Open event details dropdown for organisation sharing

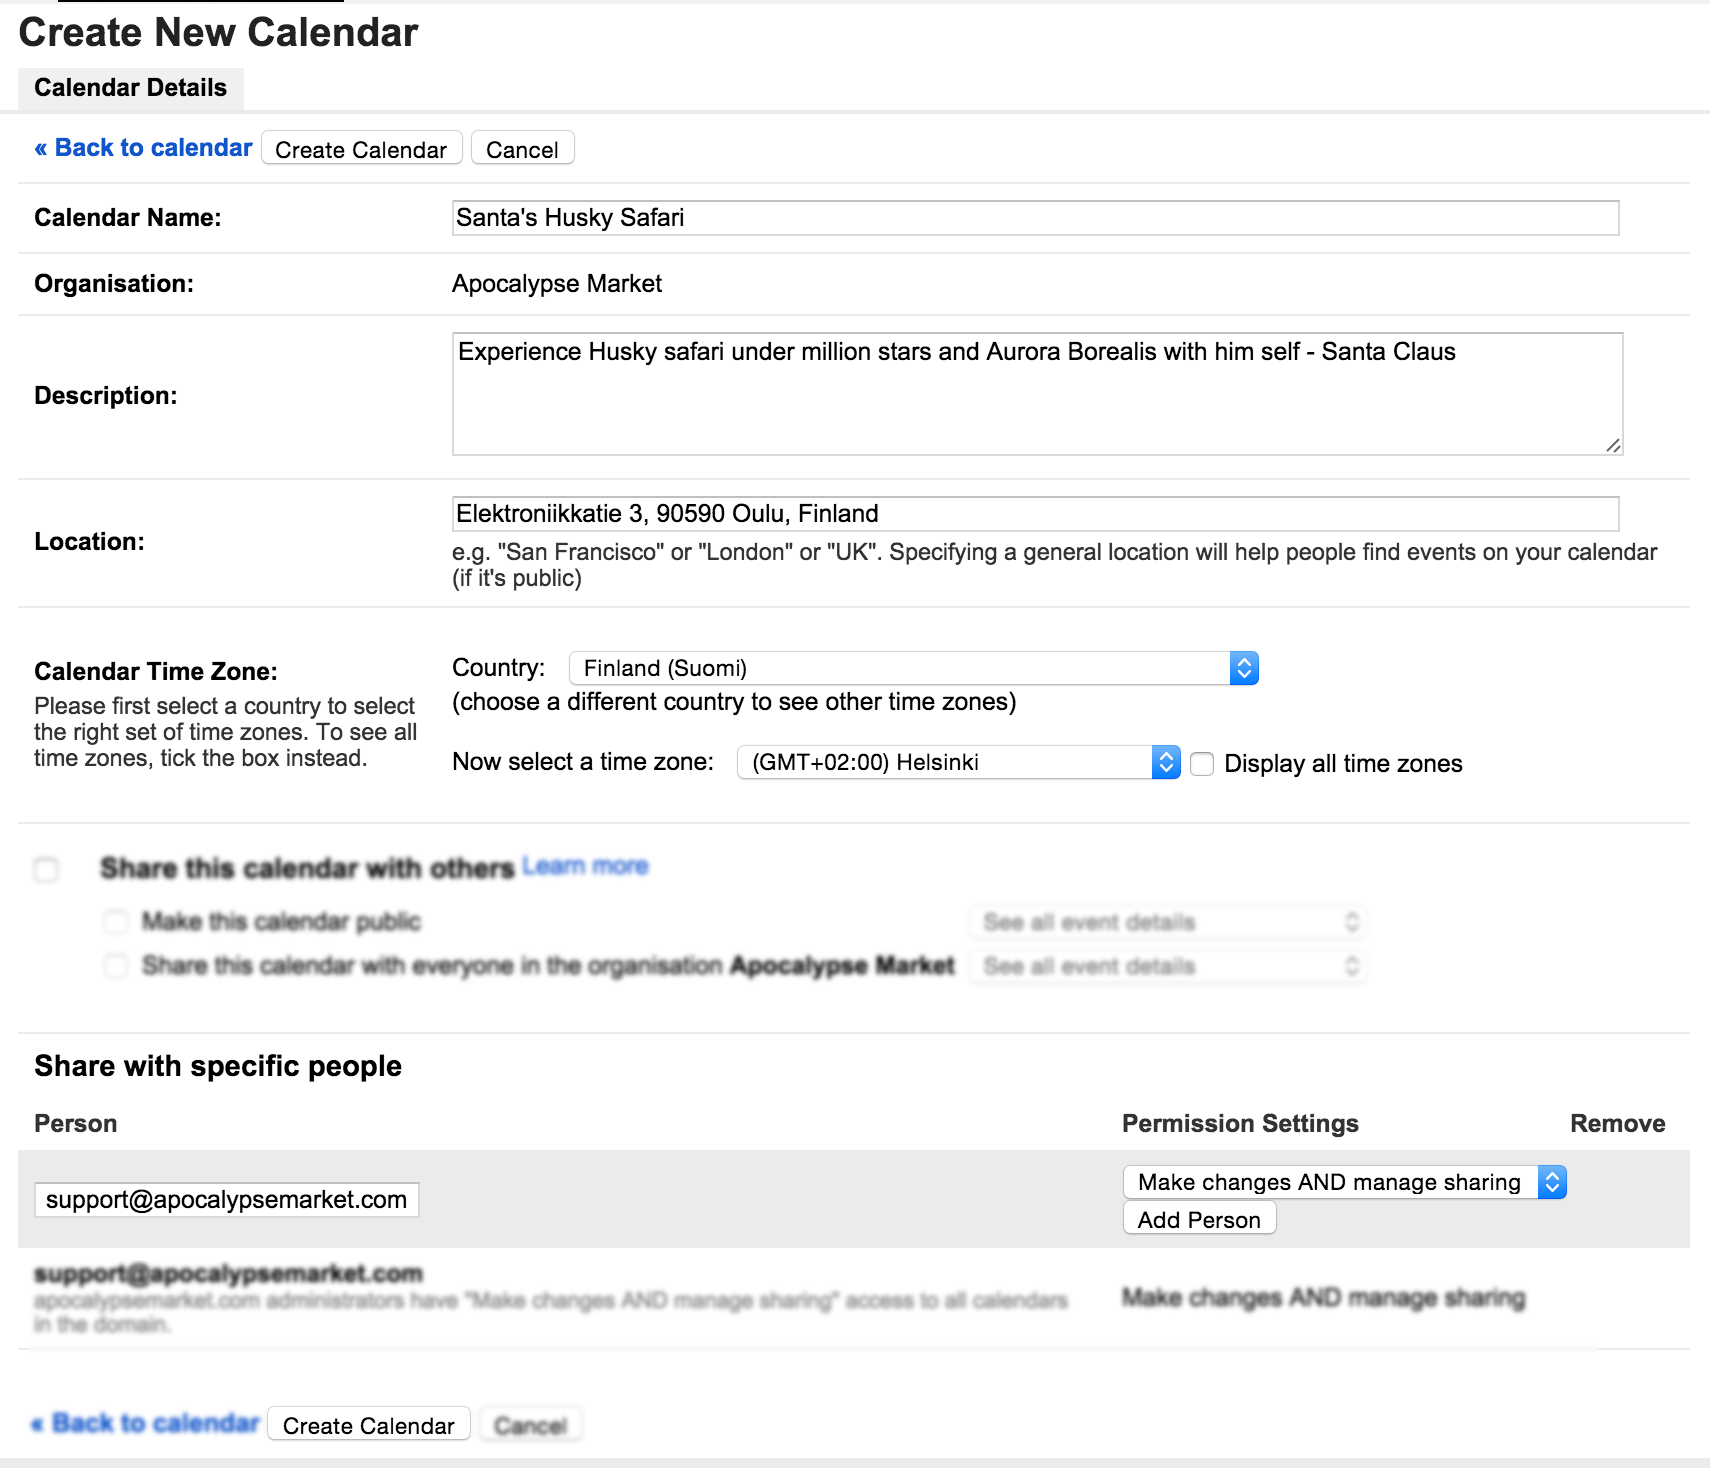[1166, 966]
